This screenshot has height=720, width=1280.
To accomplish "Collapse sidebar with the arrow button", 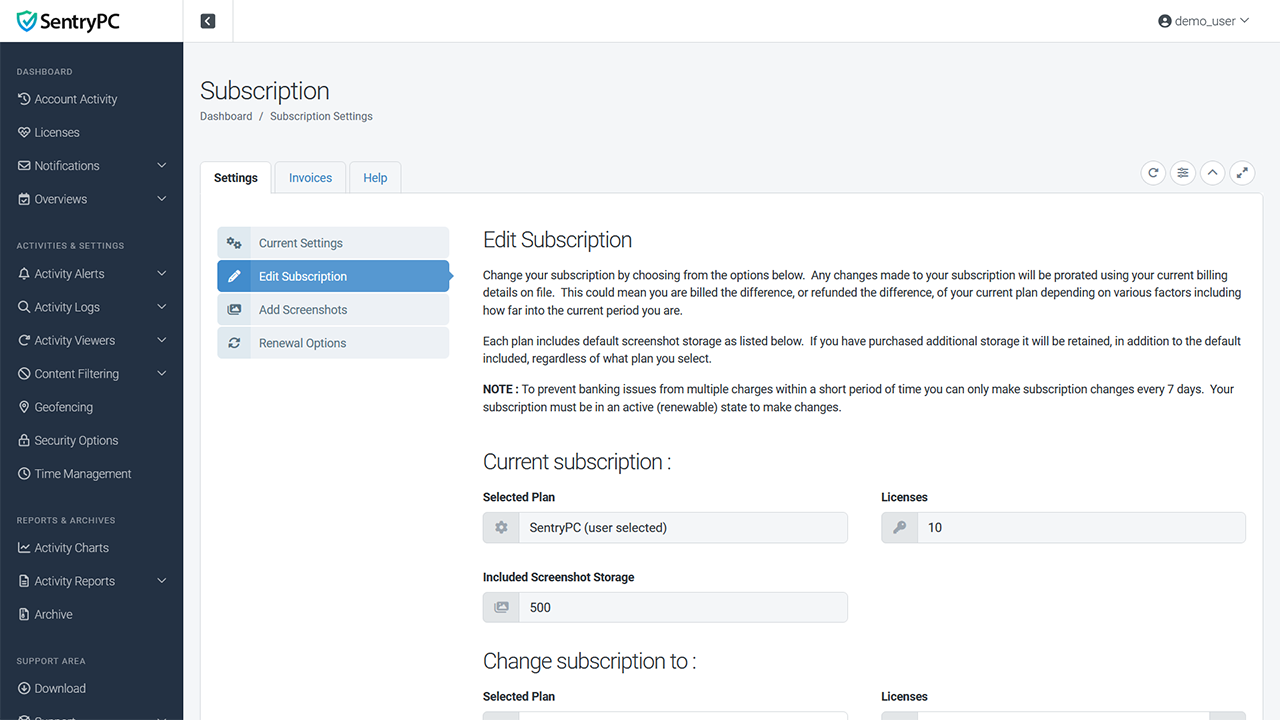I will [x=208, y=21].
